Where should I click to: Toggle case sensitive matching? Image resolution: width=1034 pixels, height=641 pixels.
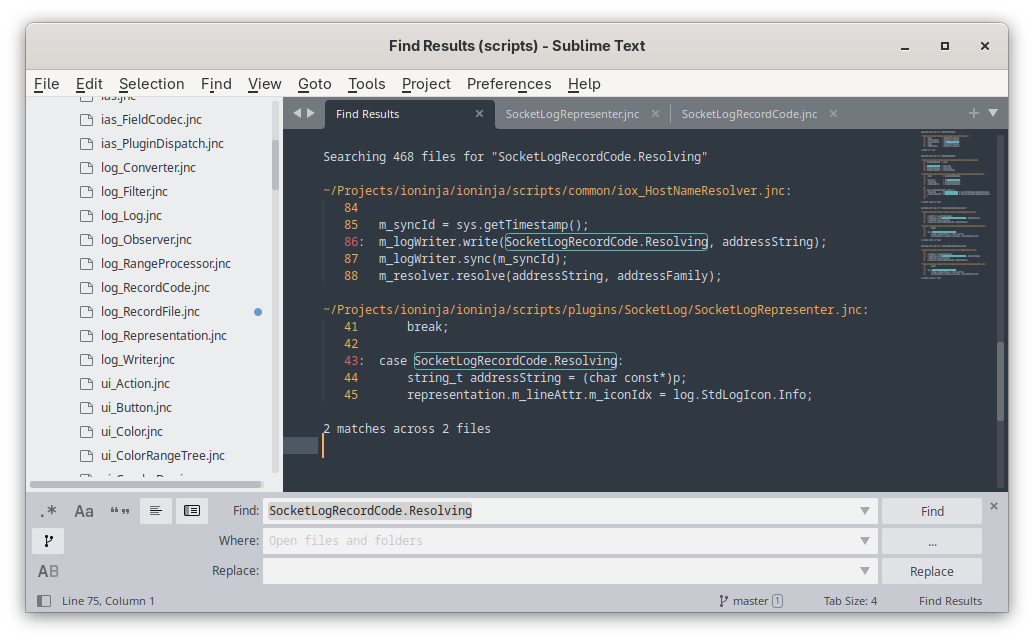pos(84,511)
